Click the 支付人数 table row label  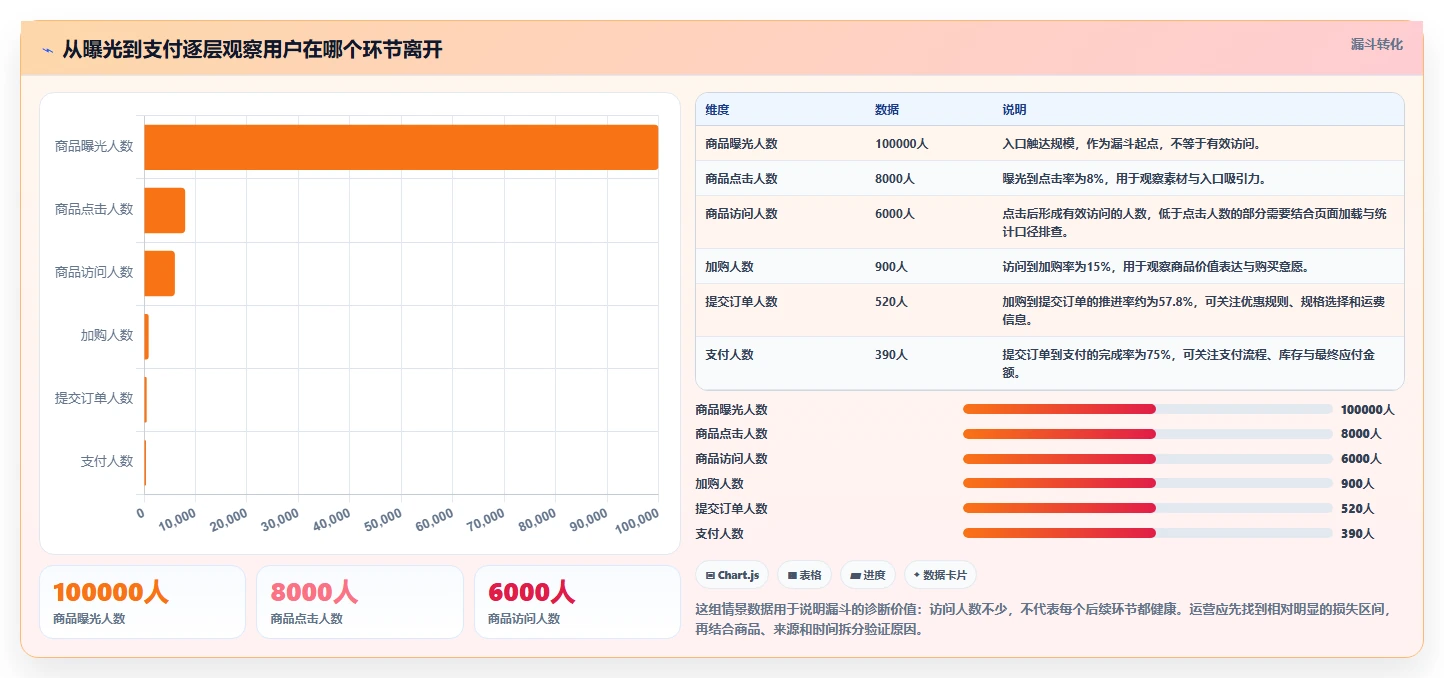click(729, 355)
